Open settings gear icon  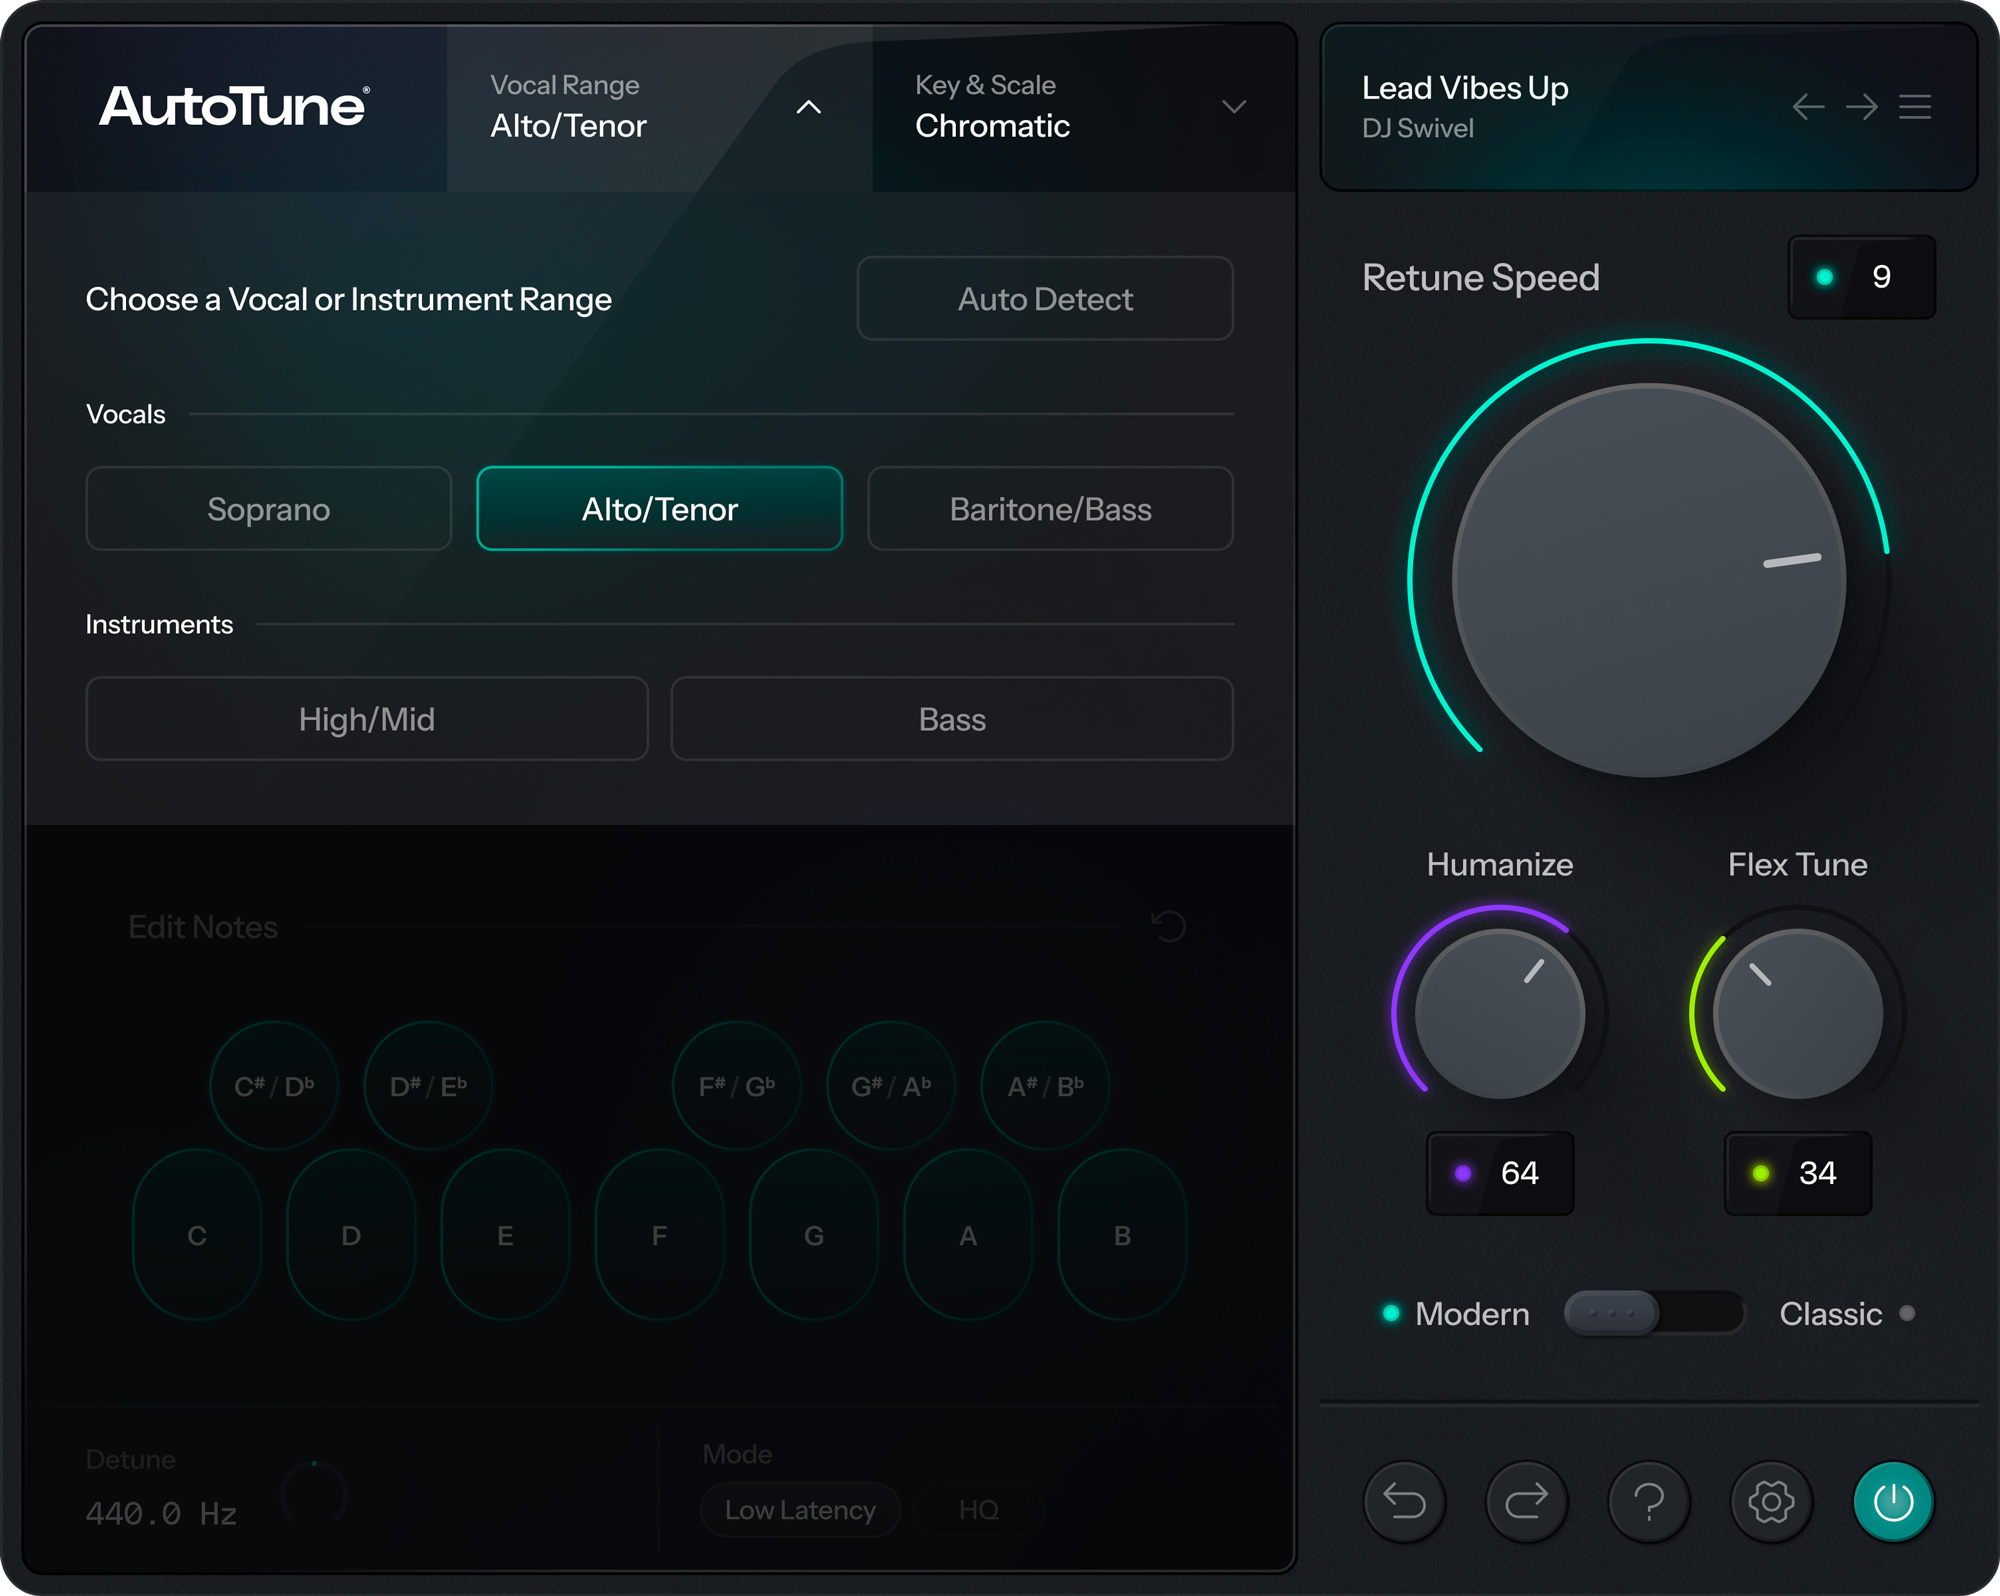1770,1501
